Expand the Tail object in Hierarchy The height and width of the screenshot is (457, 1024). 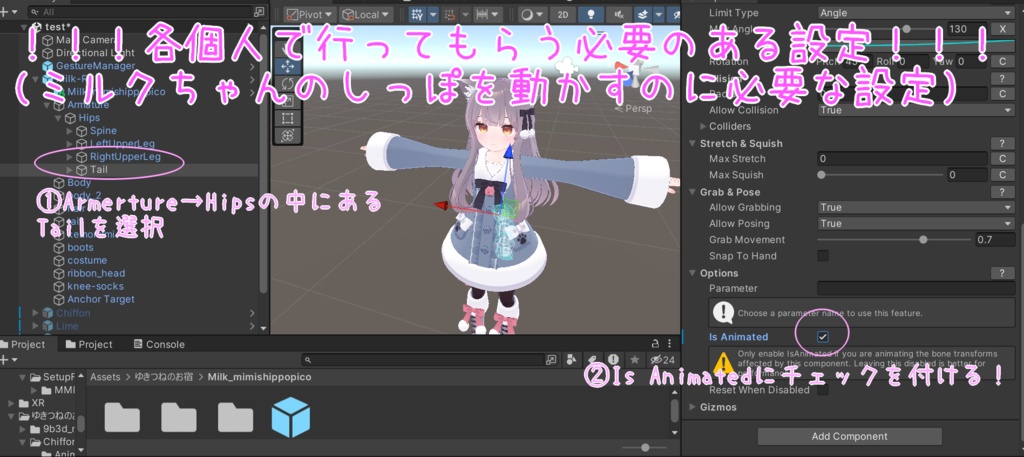click(x=70, y=170)
